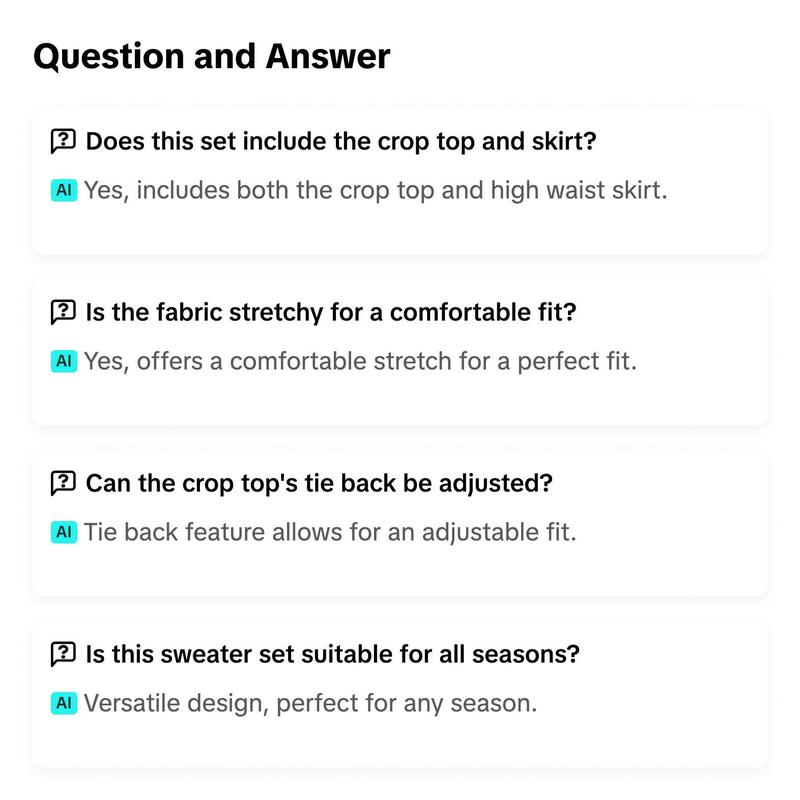Click the 'Question and Answer' heading
Viewport: 800px width, 800px height.
click(212, 56)
